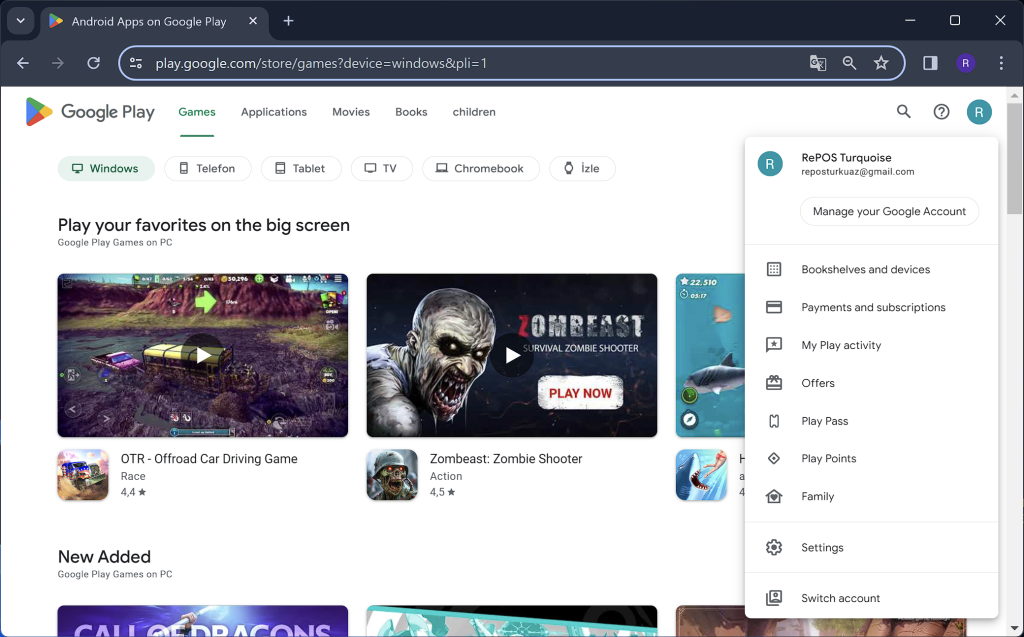Viewport: 1024px width, 637px height.
Task: Click the Hungry Shark app icon
Action: (701, 475)
